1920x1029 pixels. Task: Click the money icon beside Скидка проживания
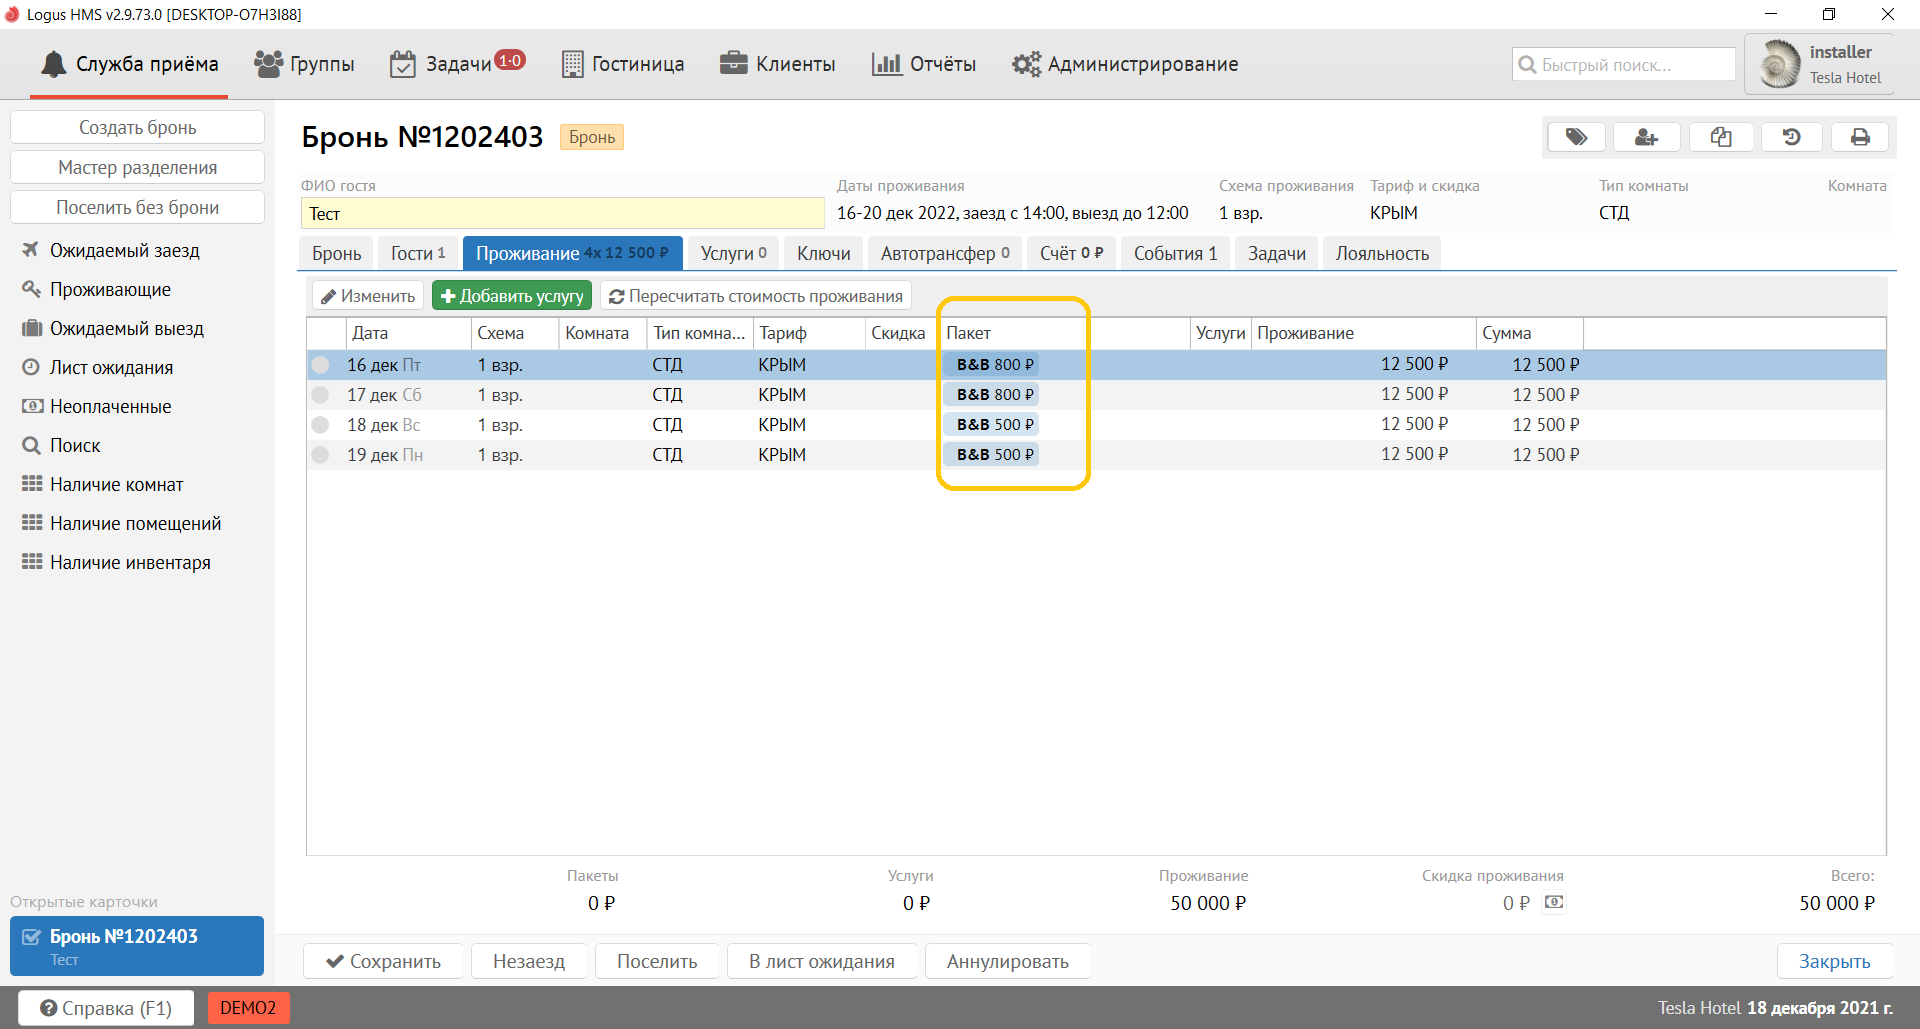click(x=1554, y=902)
